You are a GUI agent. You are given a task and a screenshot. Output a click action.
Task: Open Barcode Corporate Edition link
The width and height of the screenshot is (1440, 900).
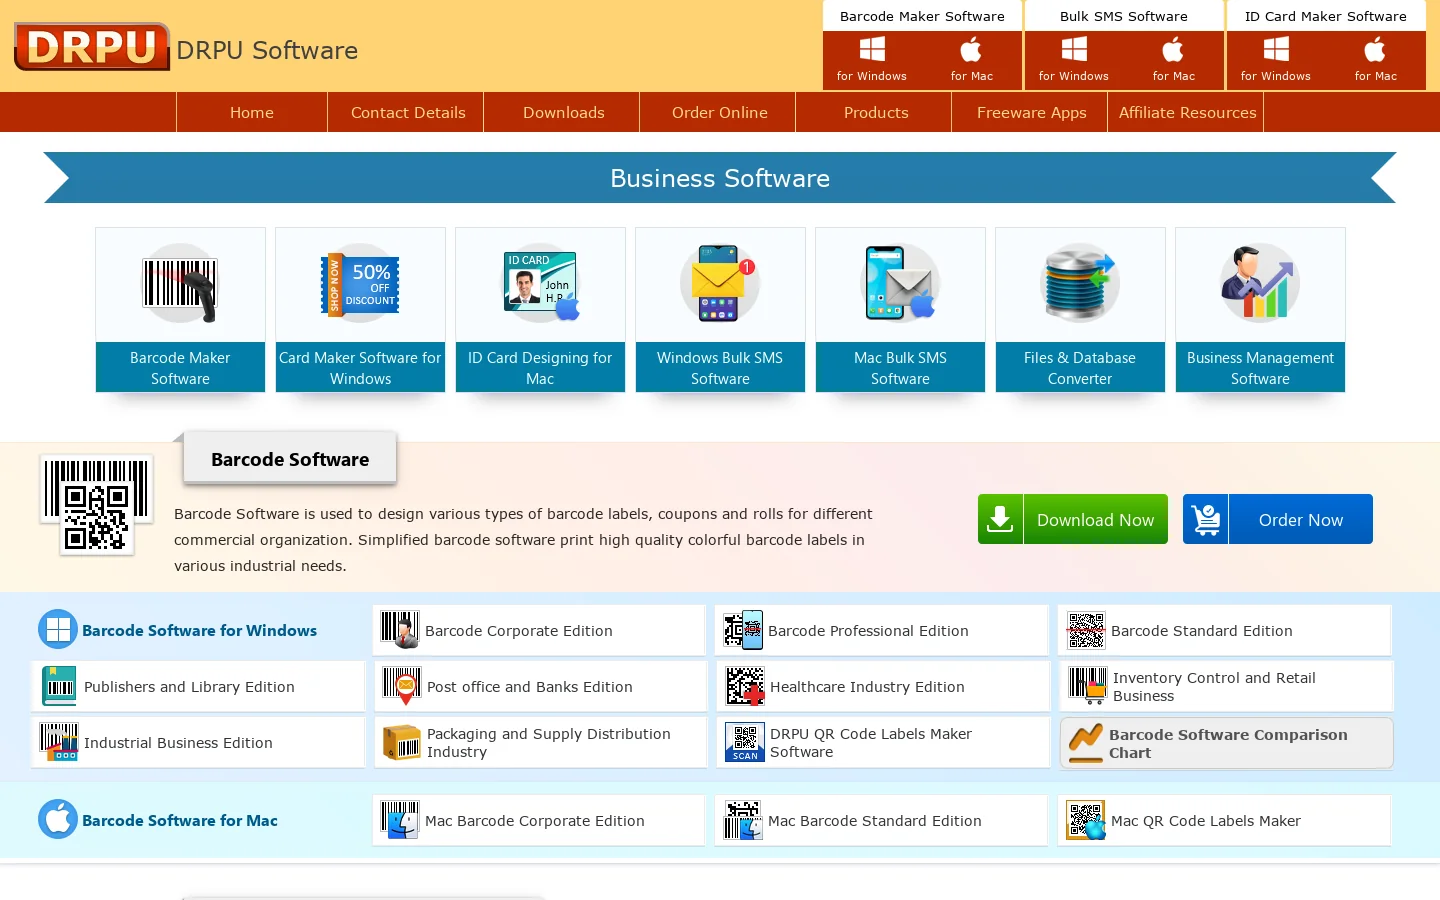click(539, 631)
